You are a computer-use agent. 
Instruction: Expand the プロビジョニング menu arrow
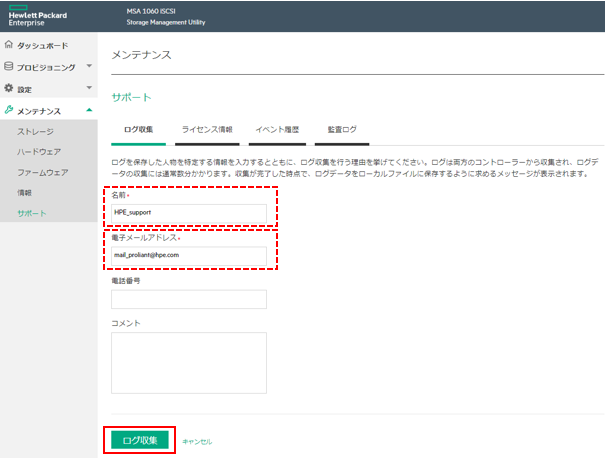[89, 67]
